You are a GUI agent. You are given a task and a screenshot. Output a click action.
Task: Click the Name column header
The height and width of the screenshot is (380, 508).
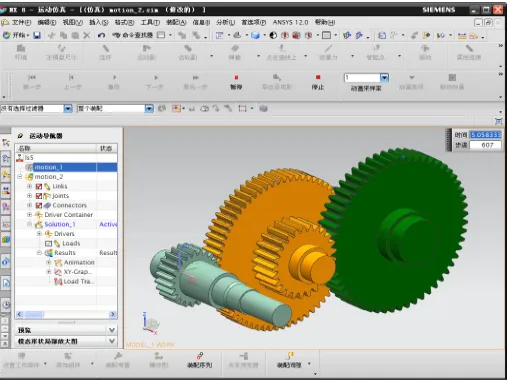pyautogui.click(x=56, y=148)
